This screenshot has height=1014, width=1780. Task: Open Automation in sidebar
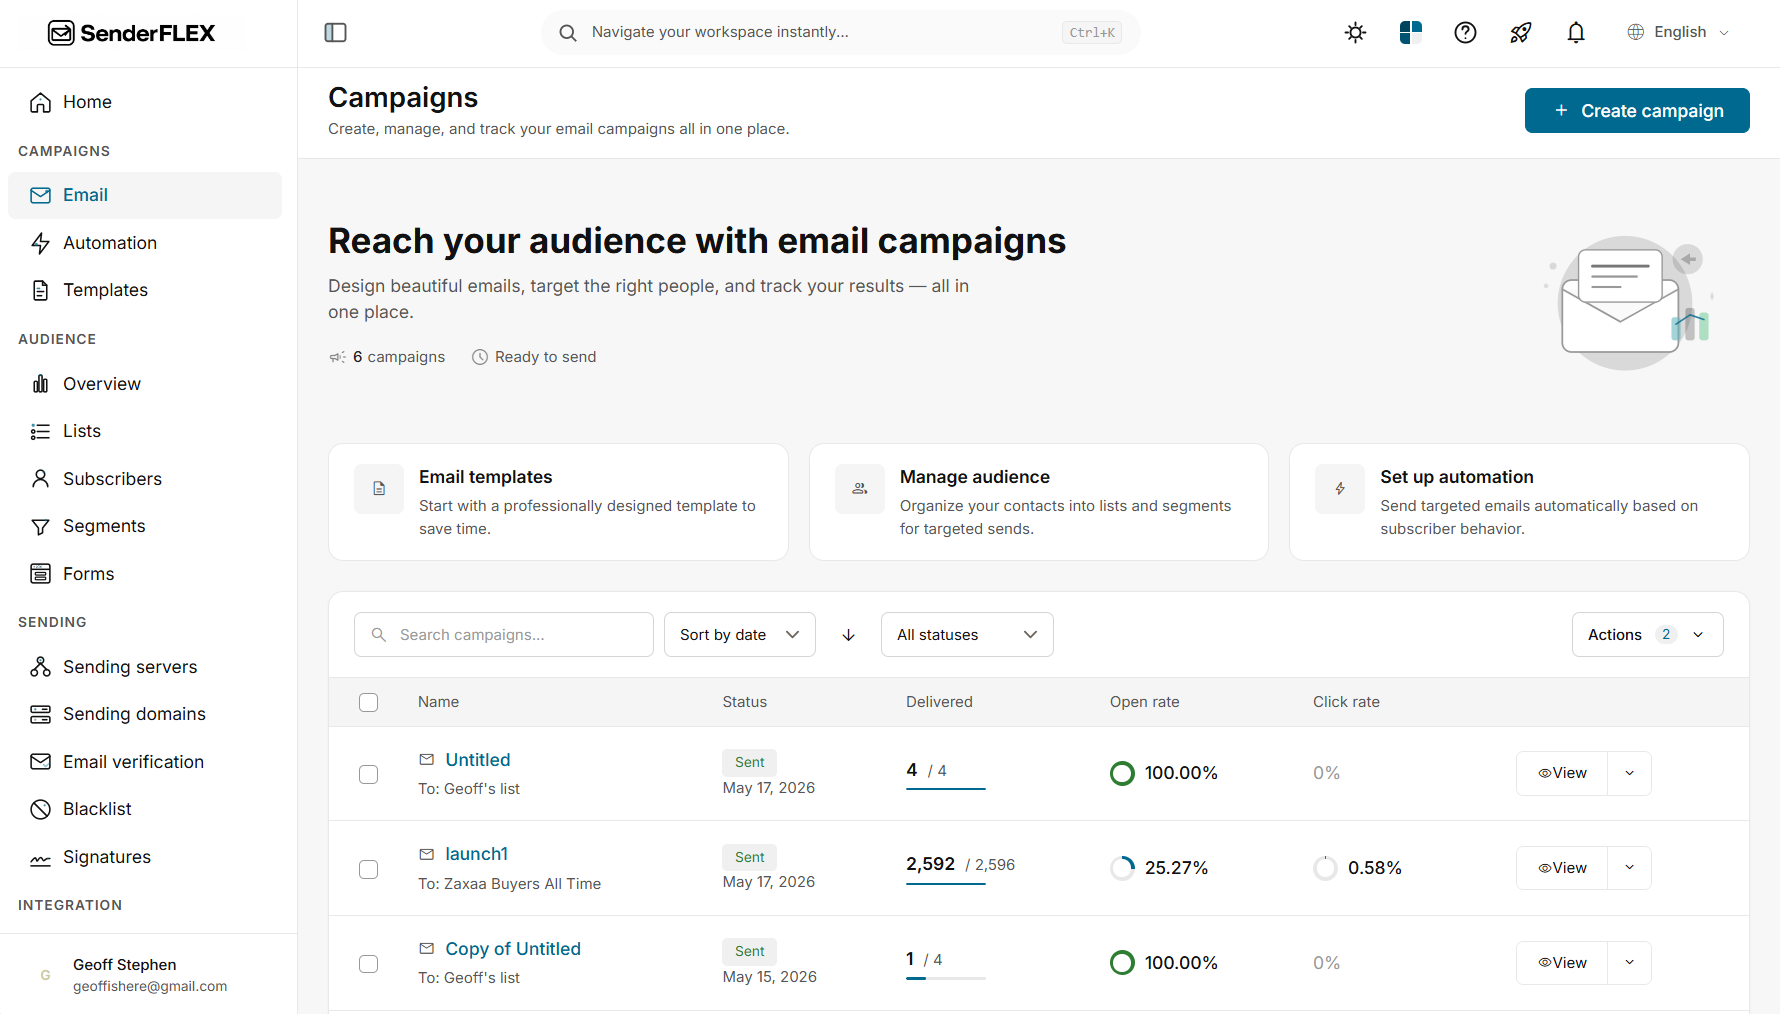pos(145,243)
